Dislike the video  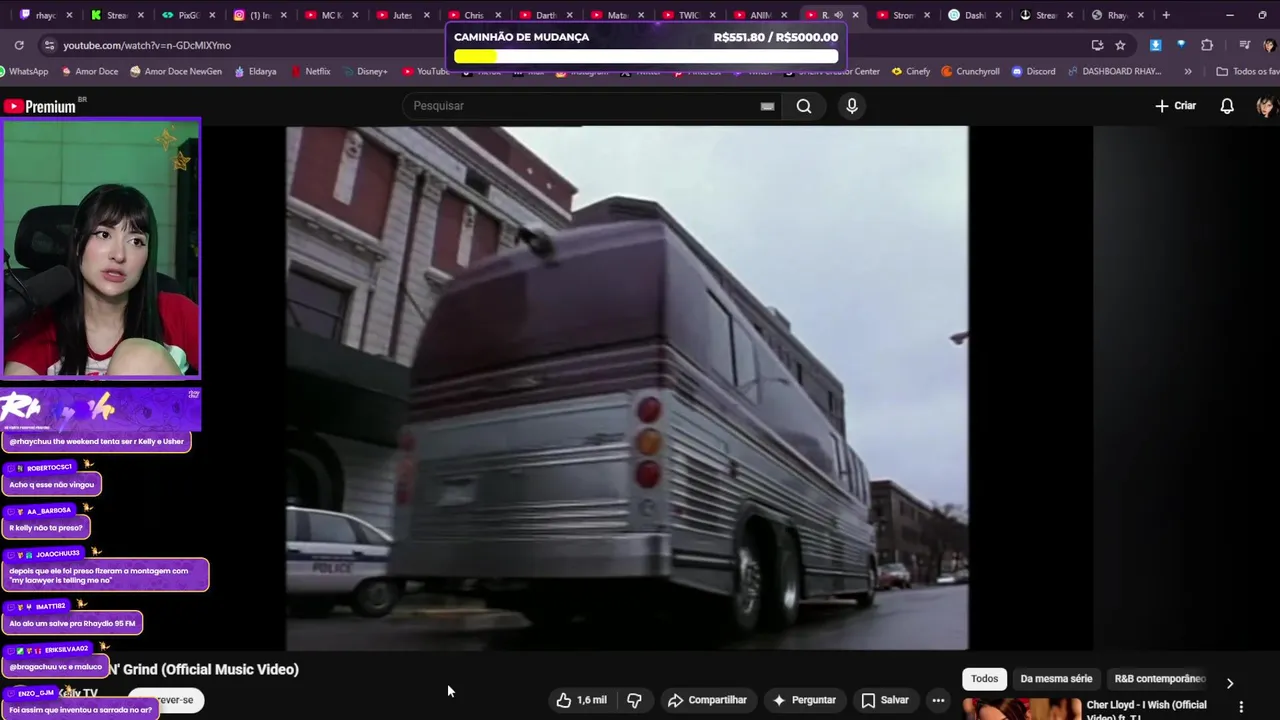coord(634,700)
